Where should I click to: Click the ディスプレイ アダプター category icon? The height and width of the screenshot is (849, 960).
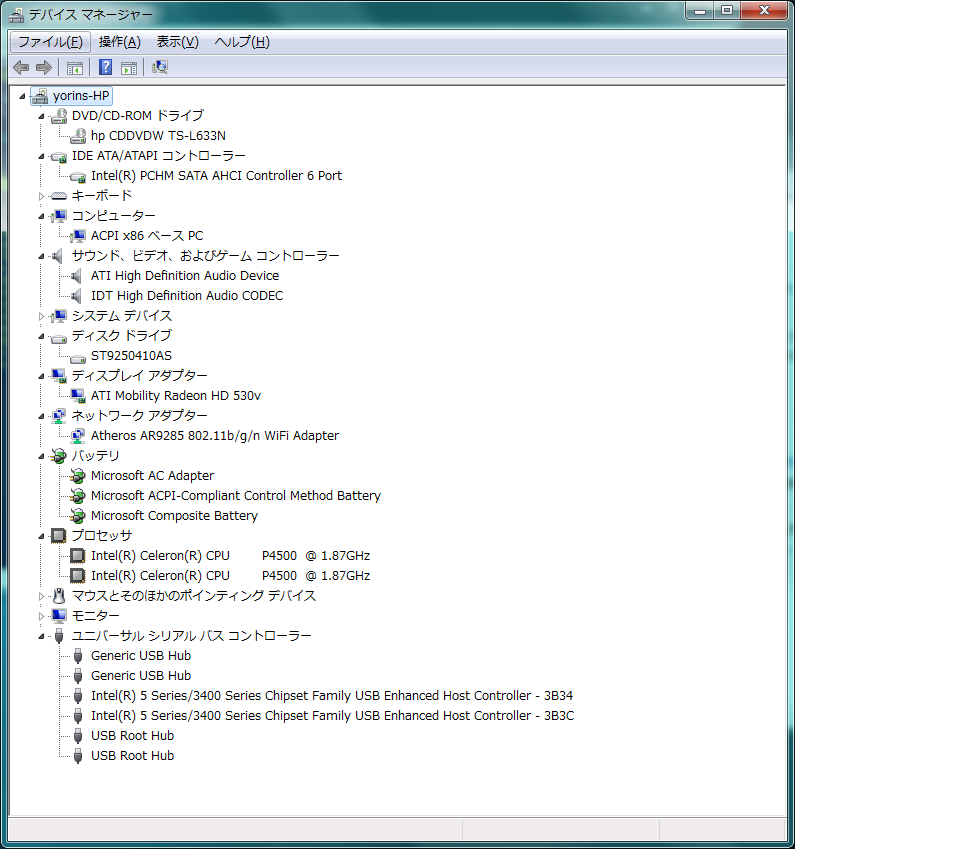[x=59, y=376]
